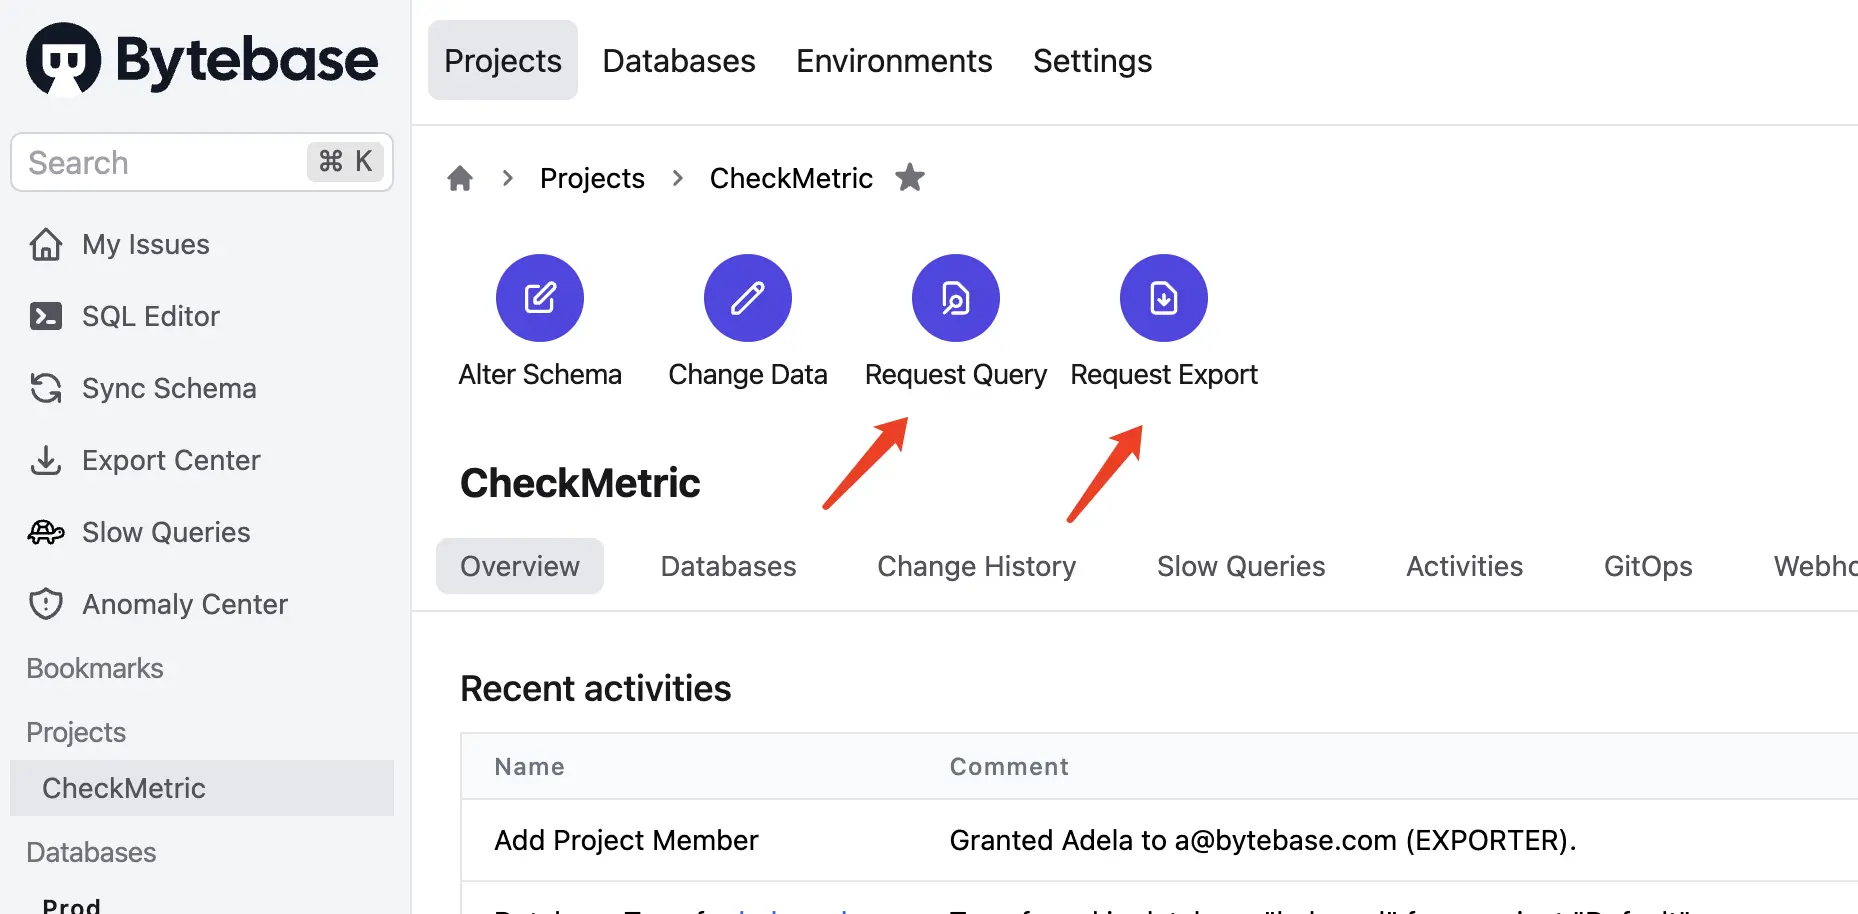Screen dimensions: 1858x914
Task: Switch to the Databases top menu
Action: pyautogui.click(x=679, y=61)
